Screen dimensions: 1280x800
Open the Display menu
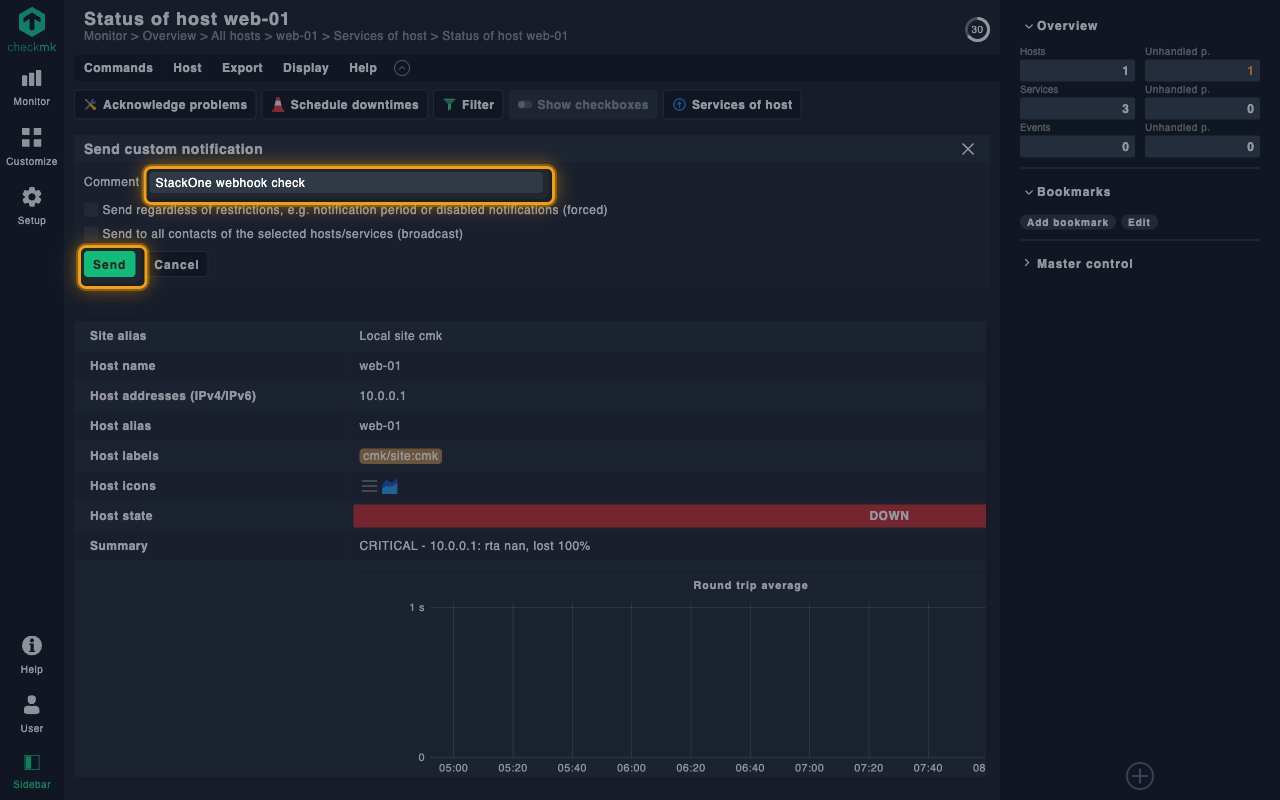coord(306,68)
